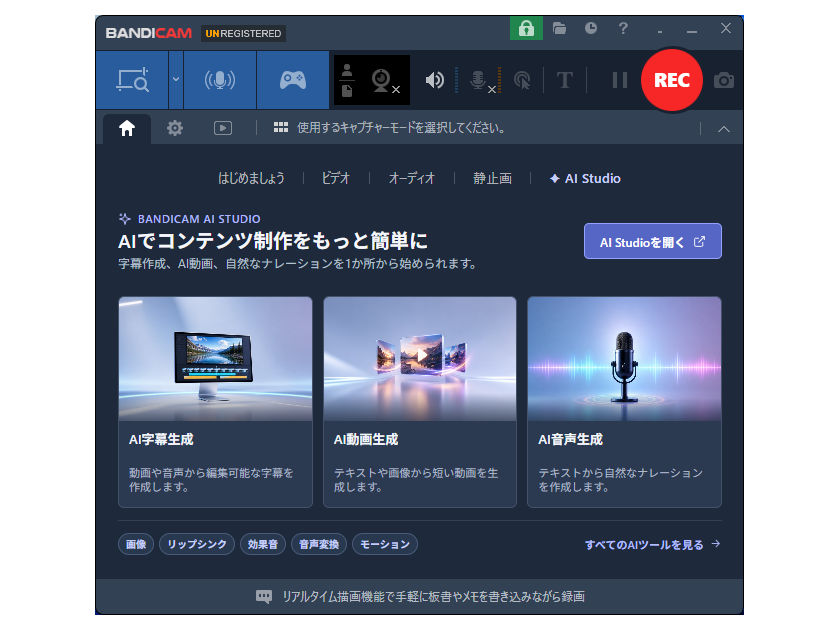
Task: Open the AI字幕生成 card thumbnail
Action: [x=215, y=359]
